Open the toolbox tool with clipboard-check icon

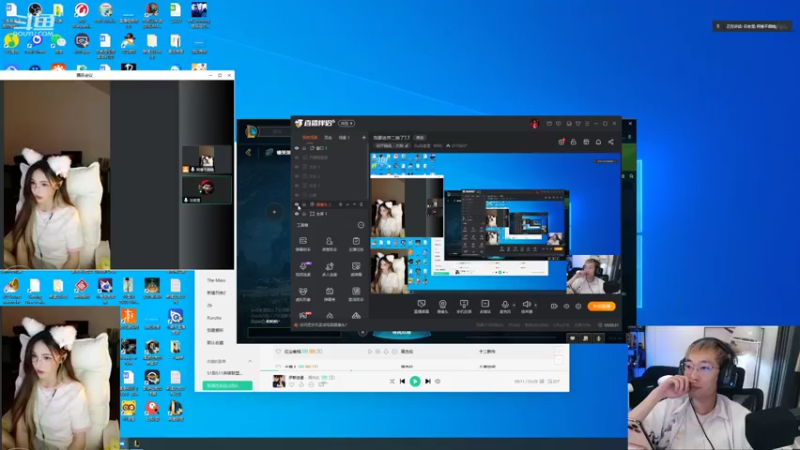tap(356, 241)
